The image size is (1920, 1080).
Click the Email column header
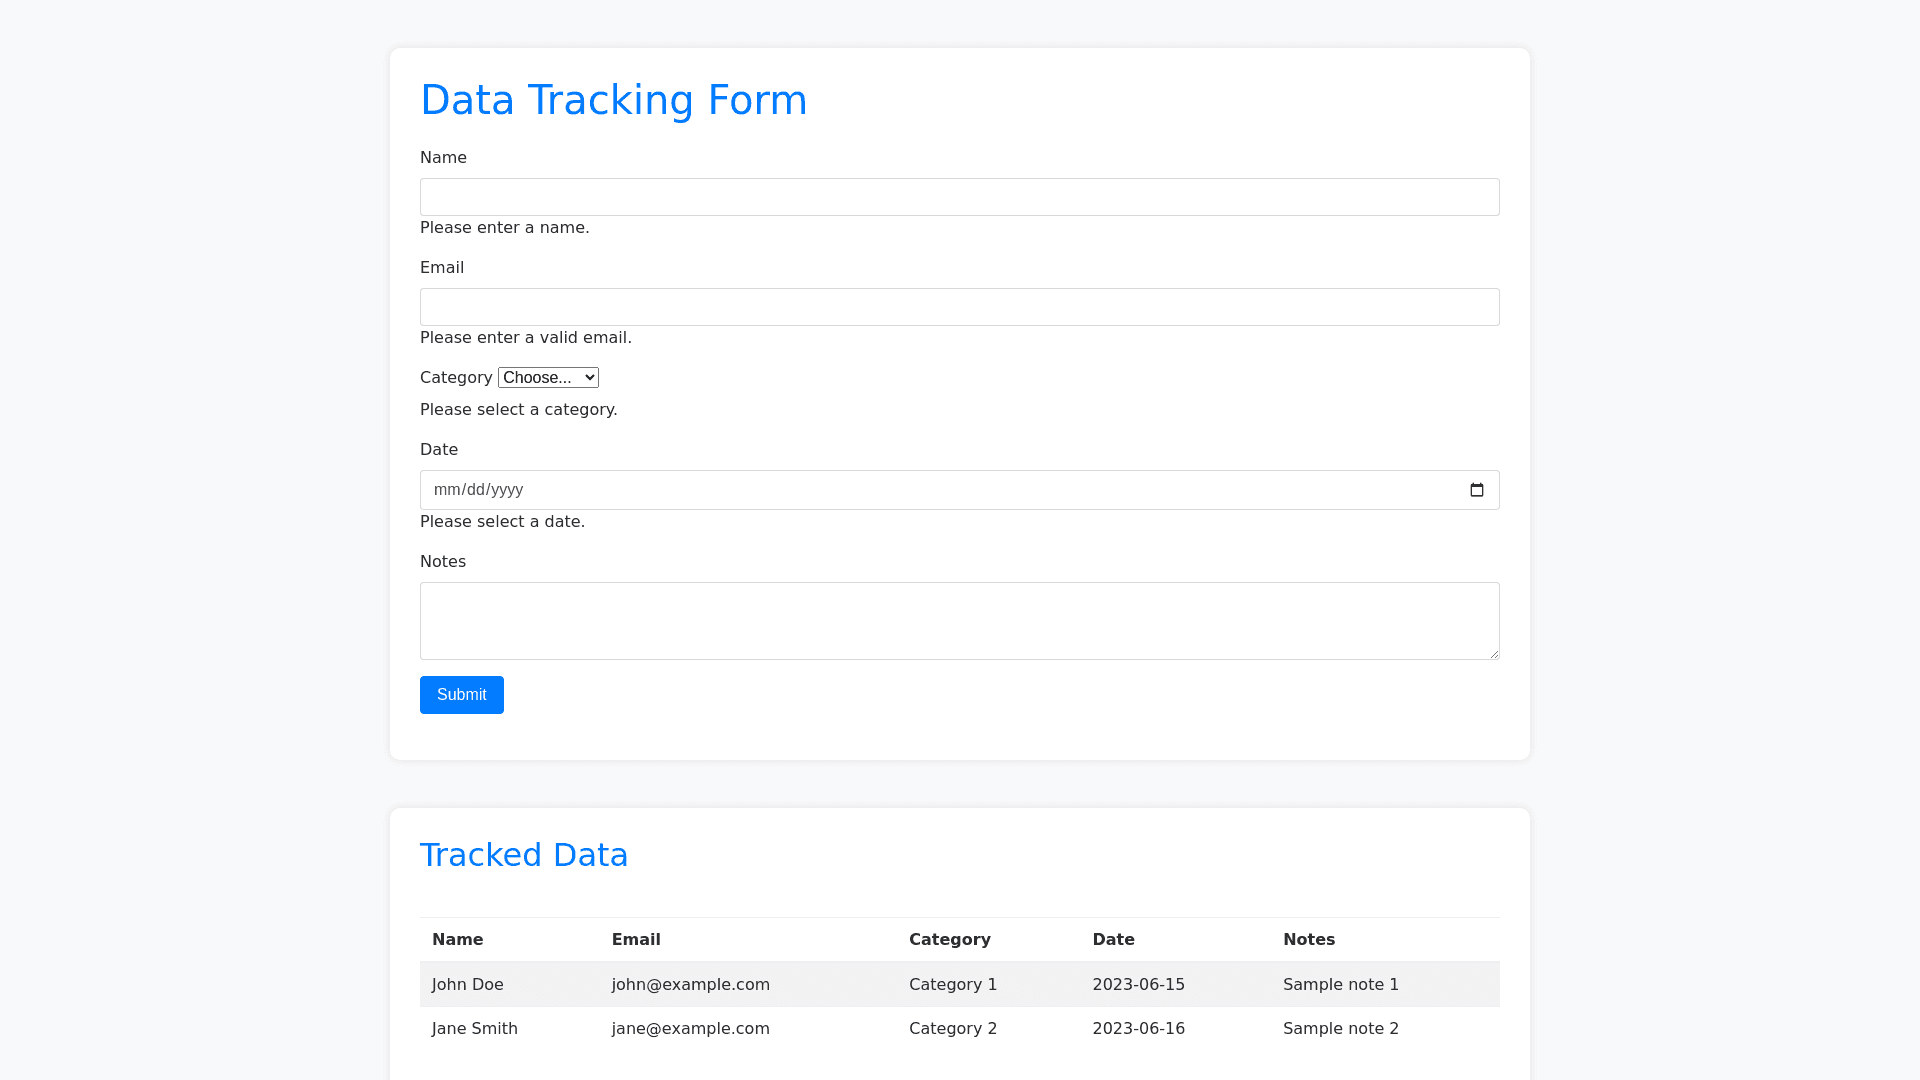tap(636, 940)
